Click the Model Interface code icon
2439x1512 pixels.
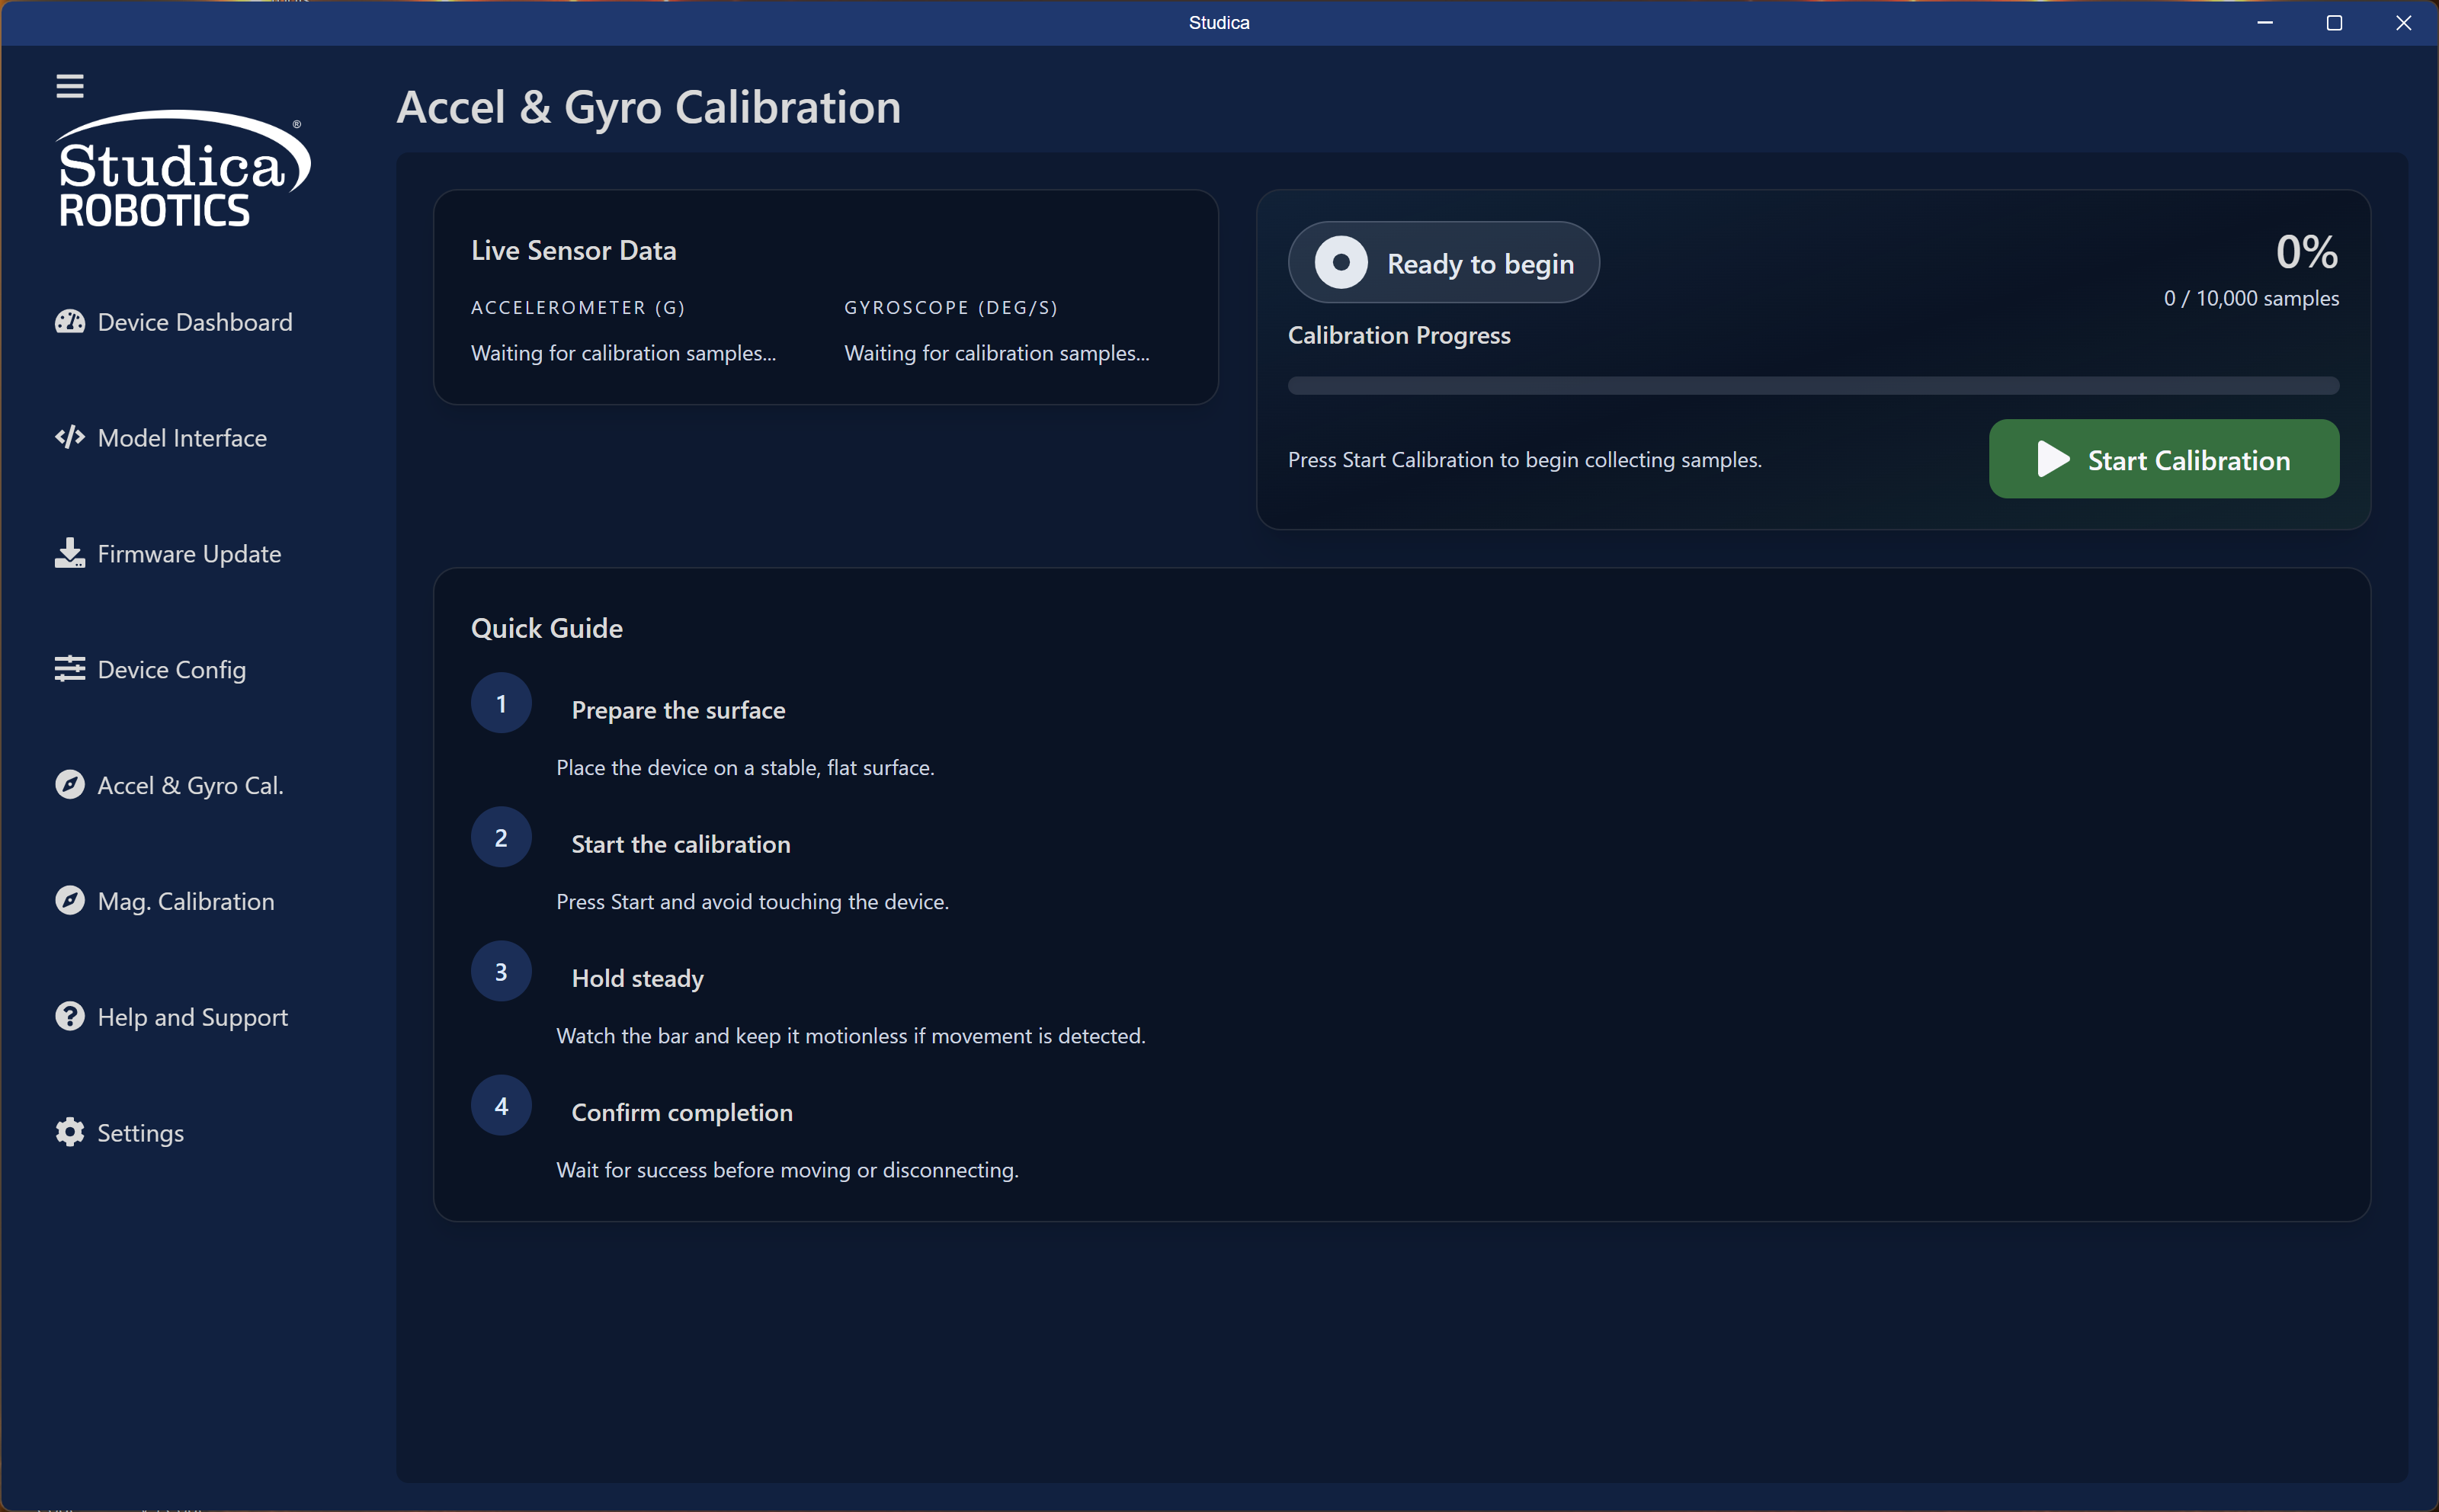[69, 437]
